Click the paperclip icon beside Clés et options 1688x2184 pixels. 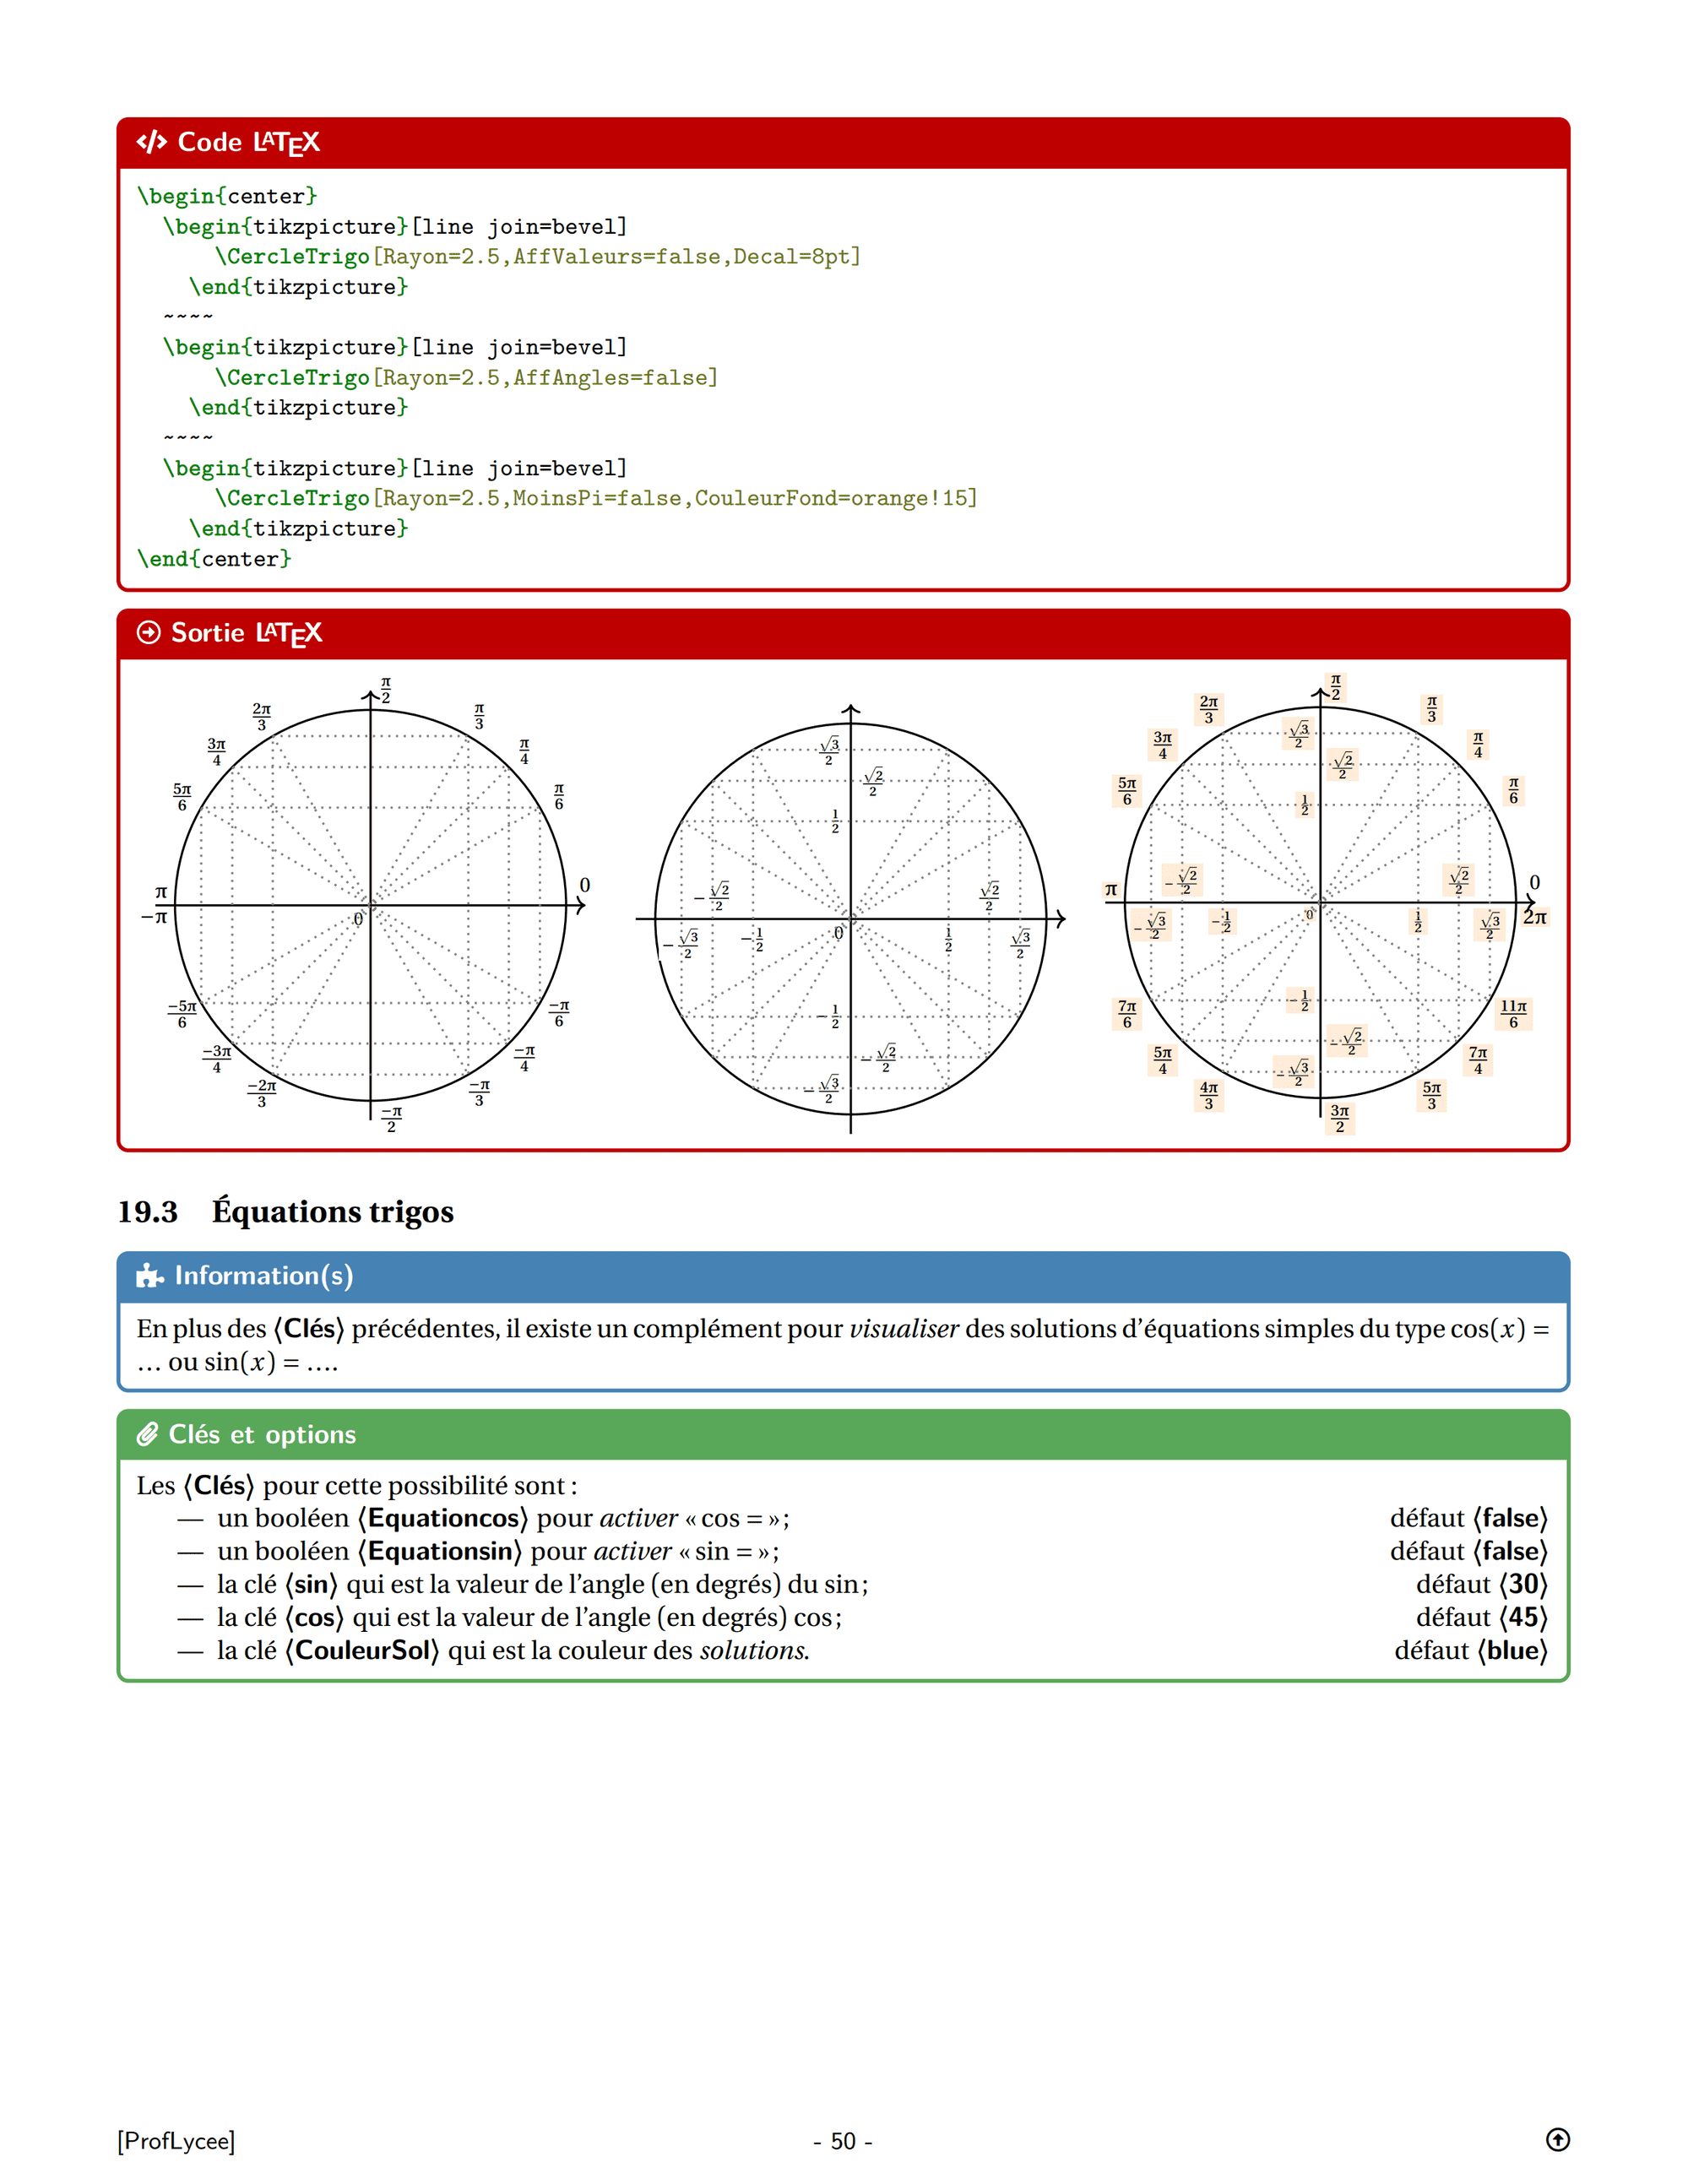[x=147, y=1434]
